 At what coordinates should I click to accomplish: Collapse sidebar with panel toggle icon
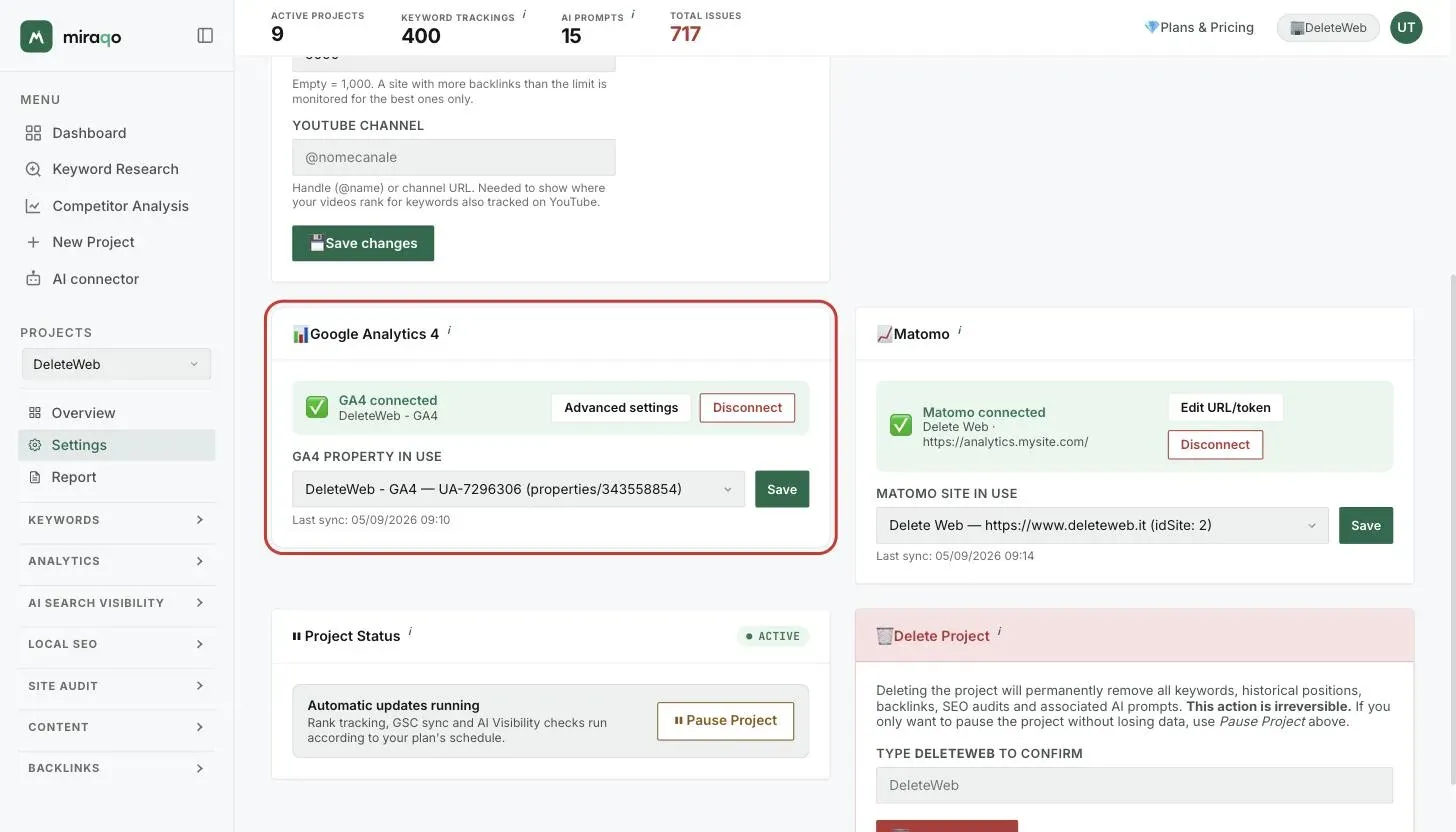coord(205,36)
